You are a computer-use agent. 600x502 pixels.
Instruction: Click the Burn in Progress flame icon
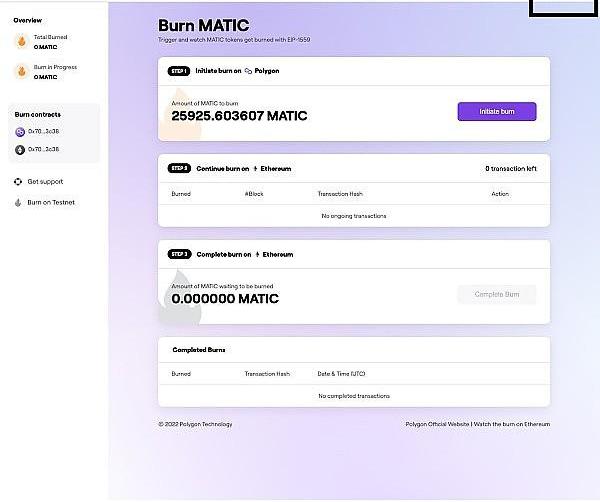[20, 71]
